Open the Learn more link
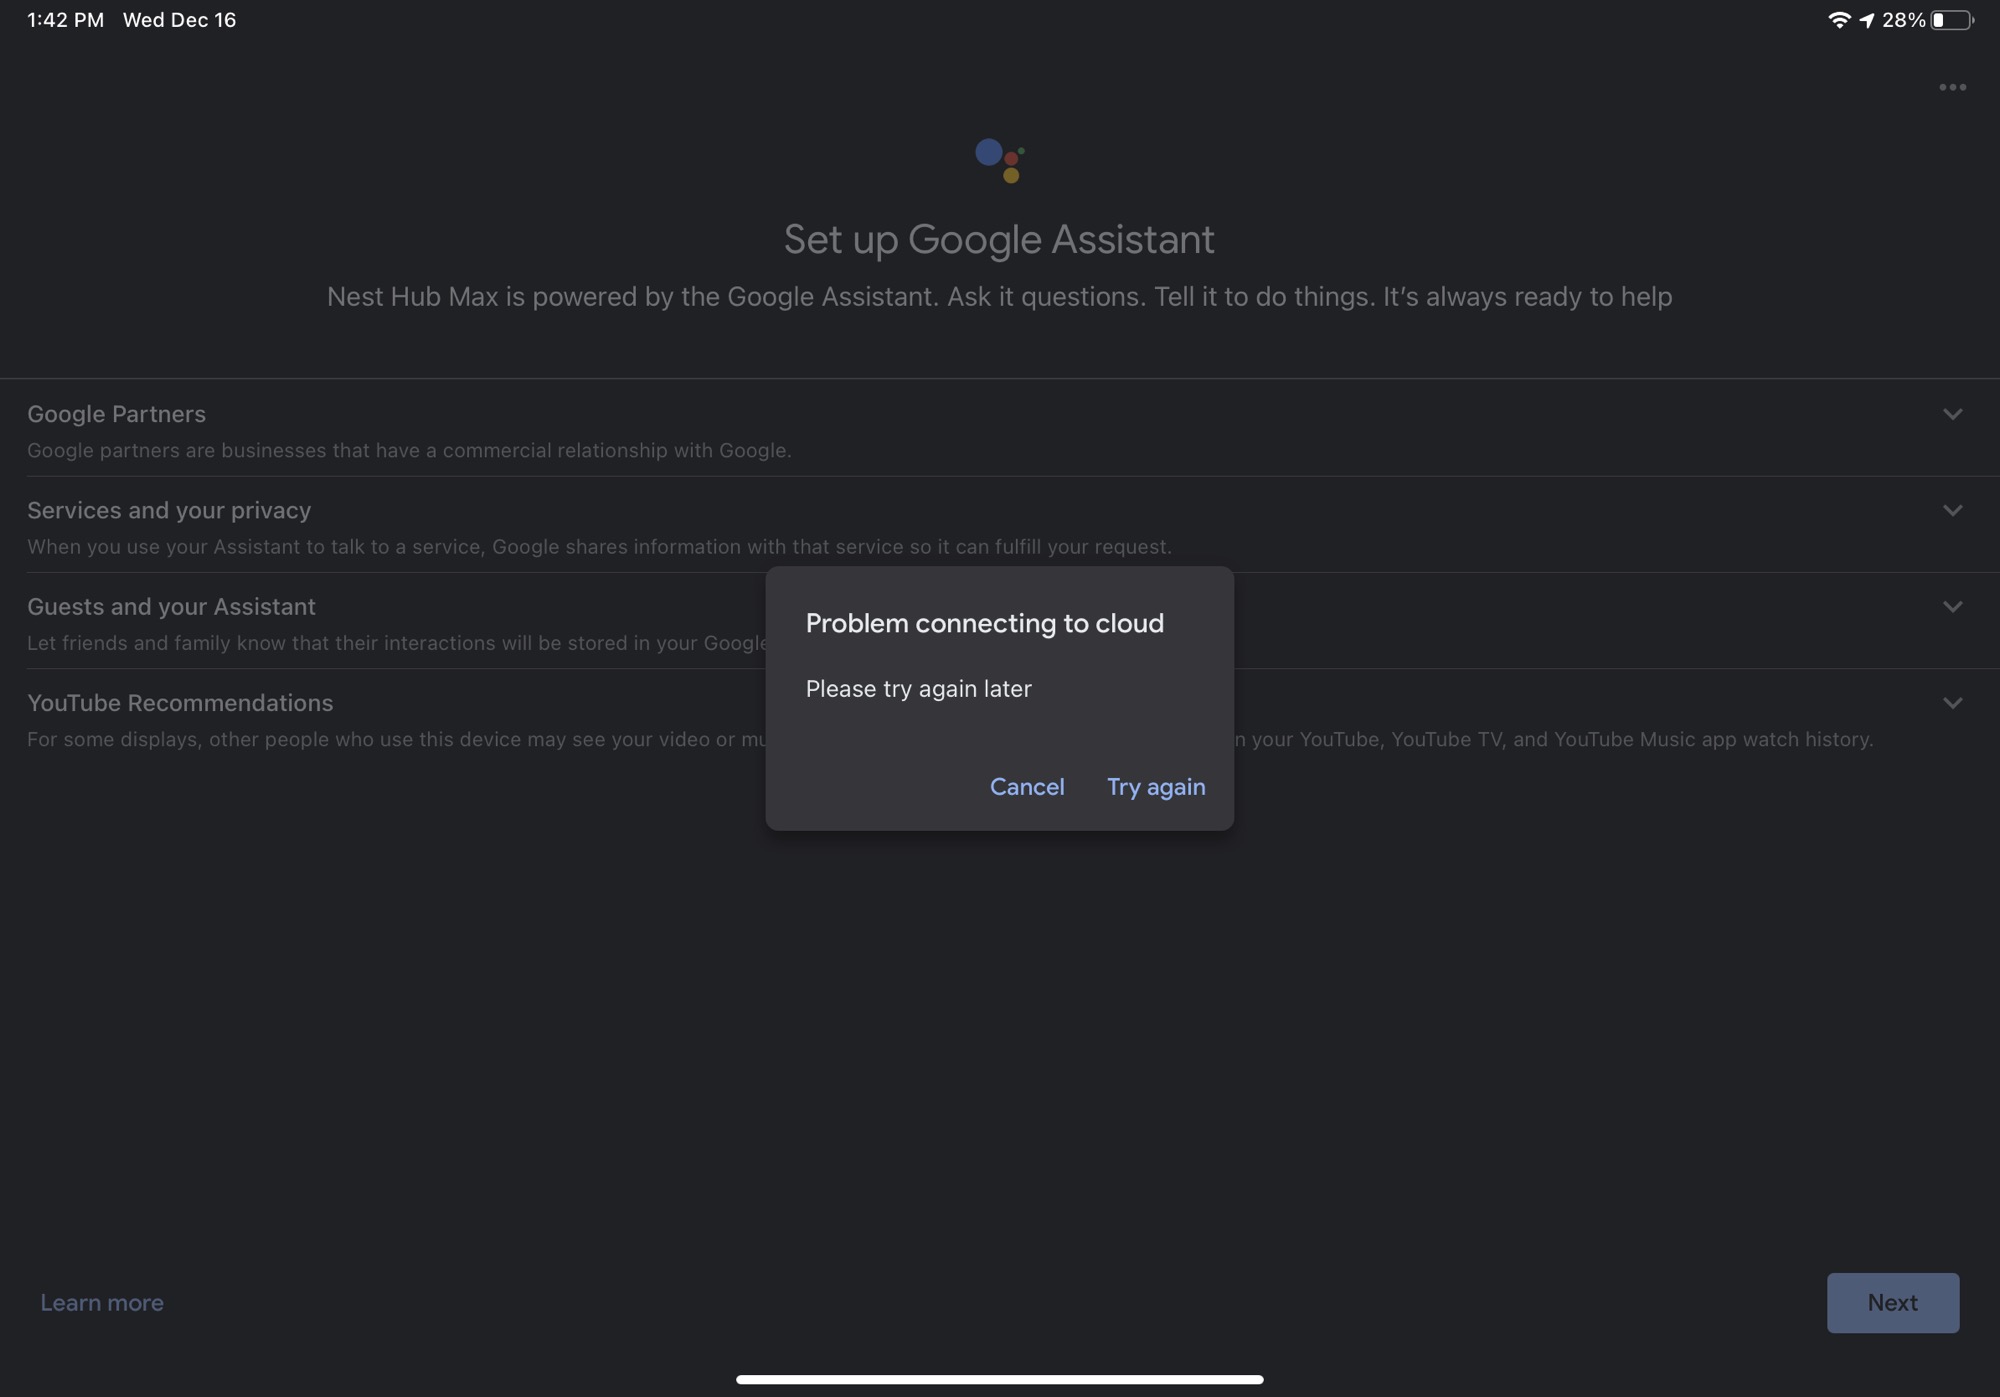The image size is (2000, 1397). (x=101, y=1302)
